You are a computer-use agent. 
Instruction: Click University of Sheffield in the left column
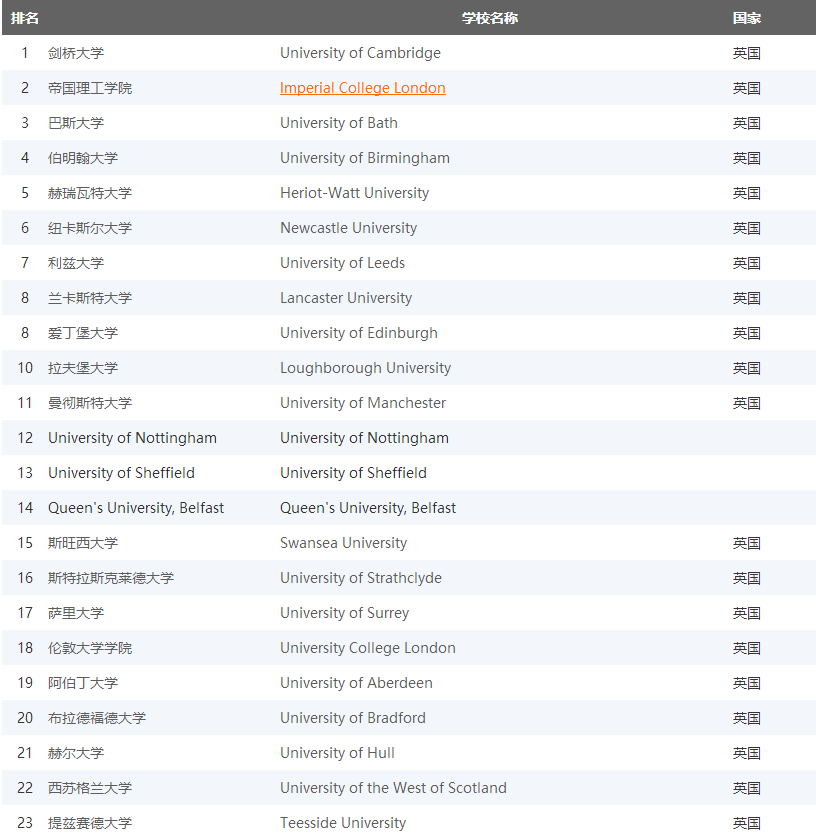[121, 473]
